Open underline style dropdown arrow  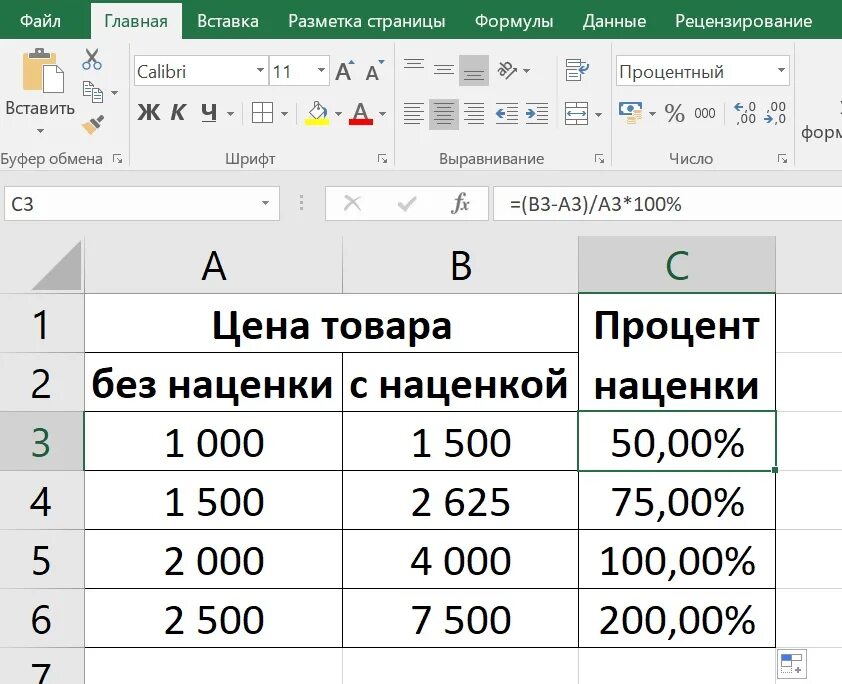click(230, 114)
